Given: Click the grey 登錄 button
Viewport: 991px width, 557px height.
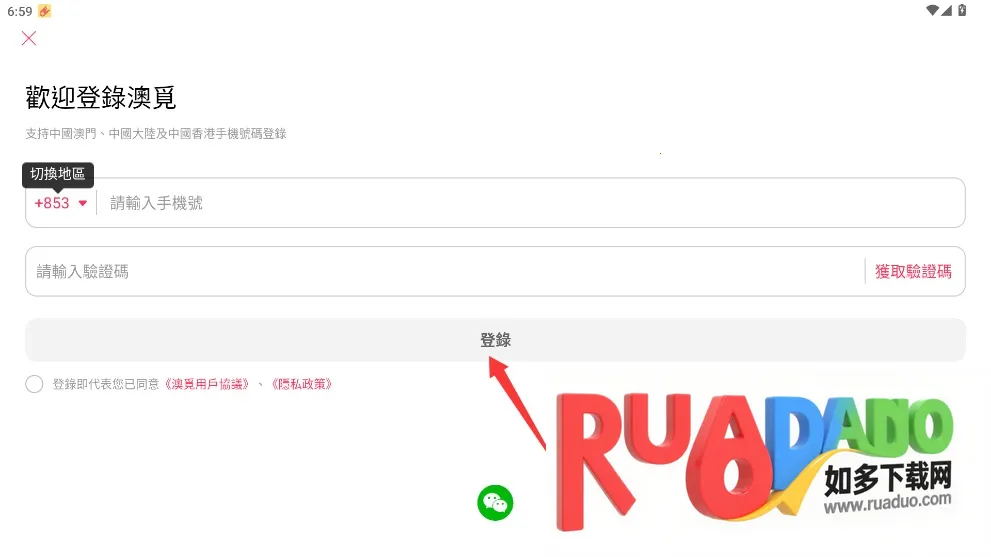Looking at the screenshot, I should click(496, 340).
